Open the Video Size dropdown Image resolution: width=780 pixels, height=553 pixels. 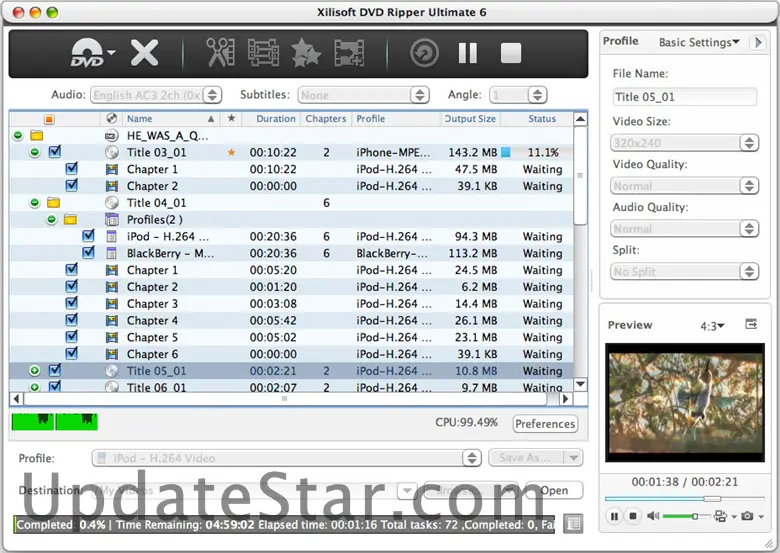point(684,143)
